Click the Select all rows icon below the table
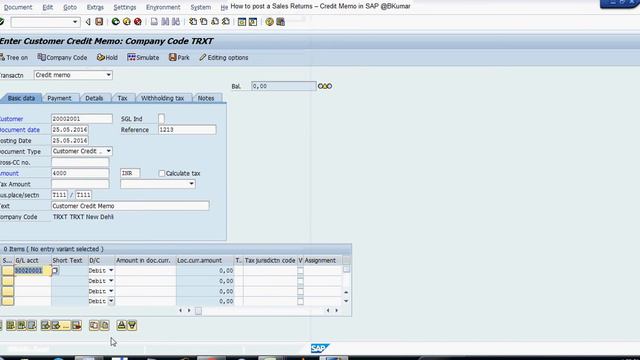The image size is (640, 360). click(x=10, y=325)
